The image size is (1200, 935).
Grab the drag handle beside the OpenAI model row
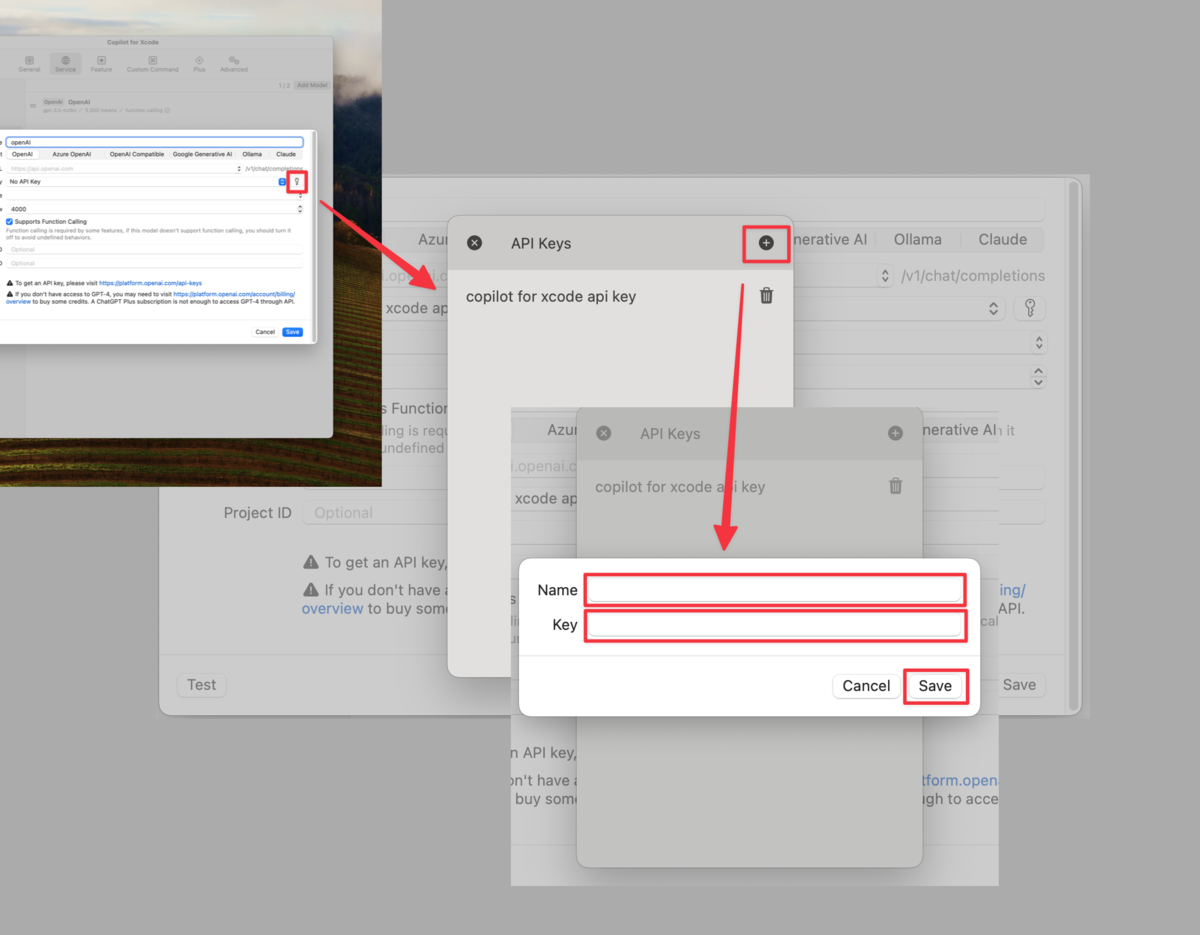coord(33,106)
